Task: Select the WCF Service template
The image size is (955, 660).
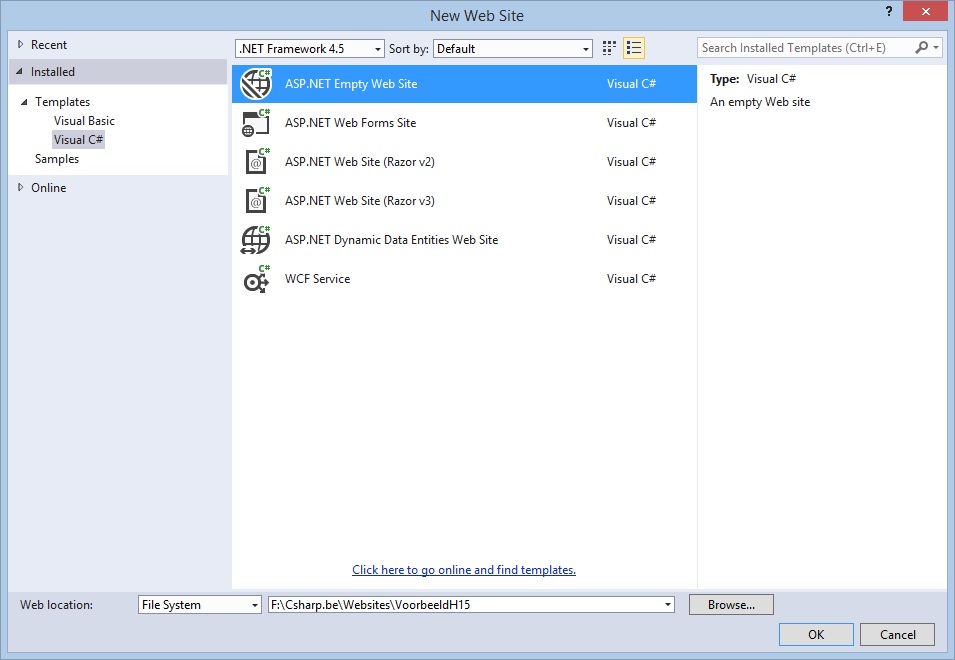Action: (x=464, y=279)
